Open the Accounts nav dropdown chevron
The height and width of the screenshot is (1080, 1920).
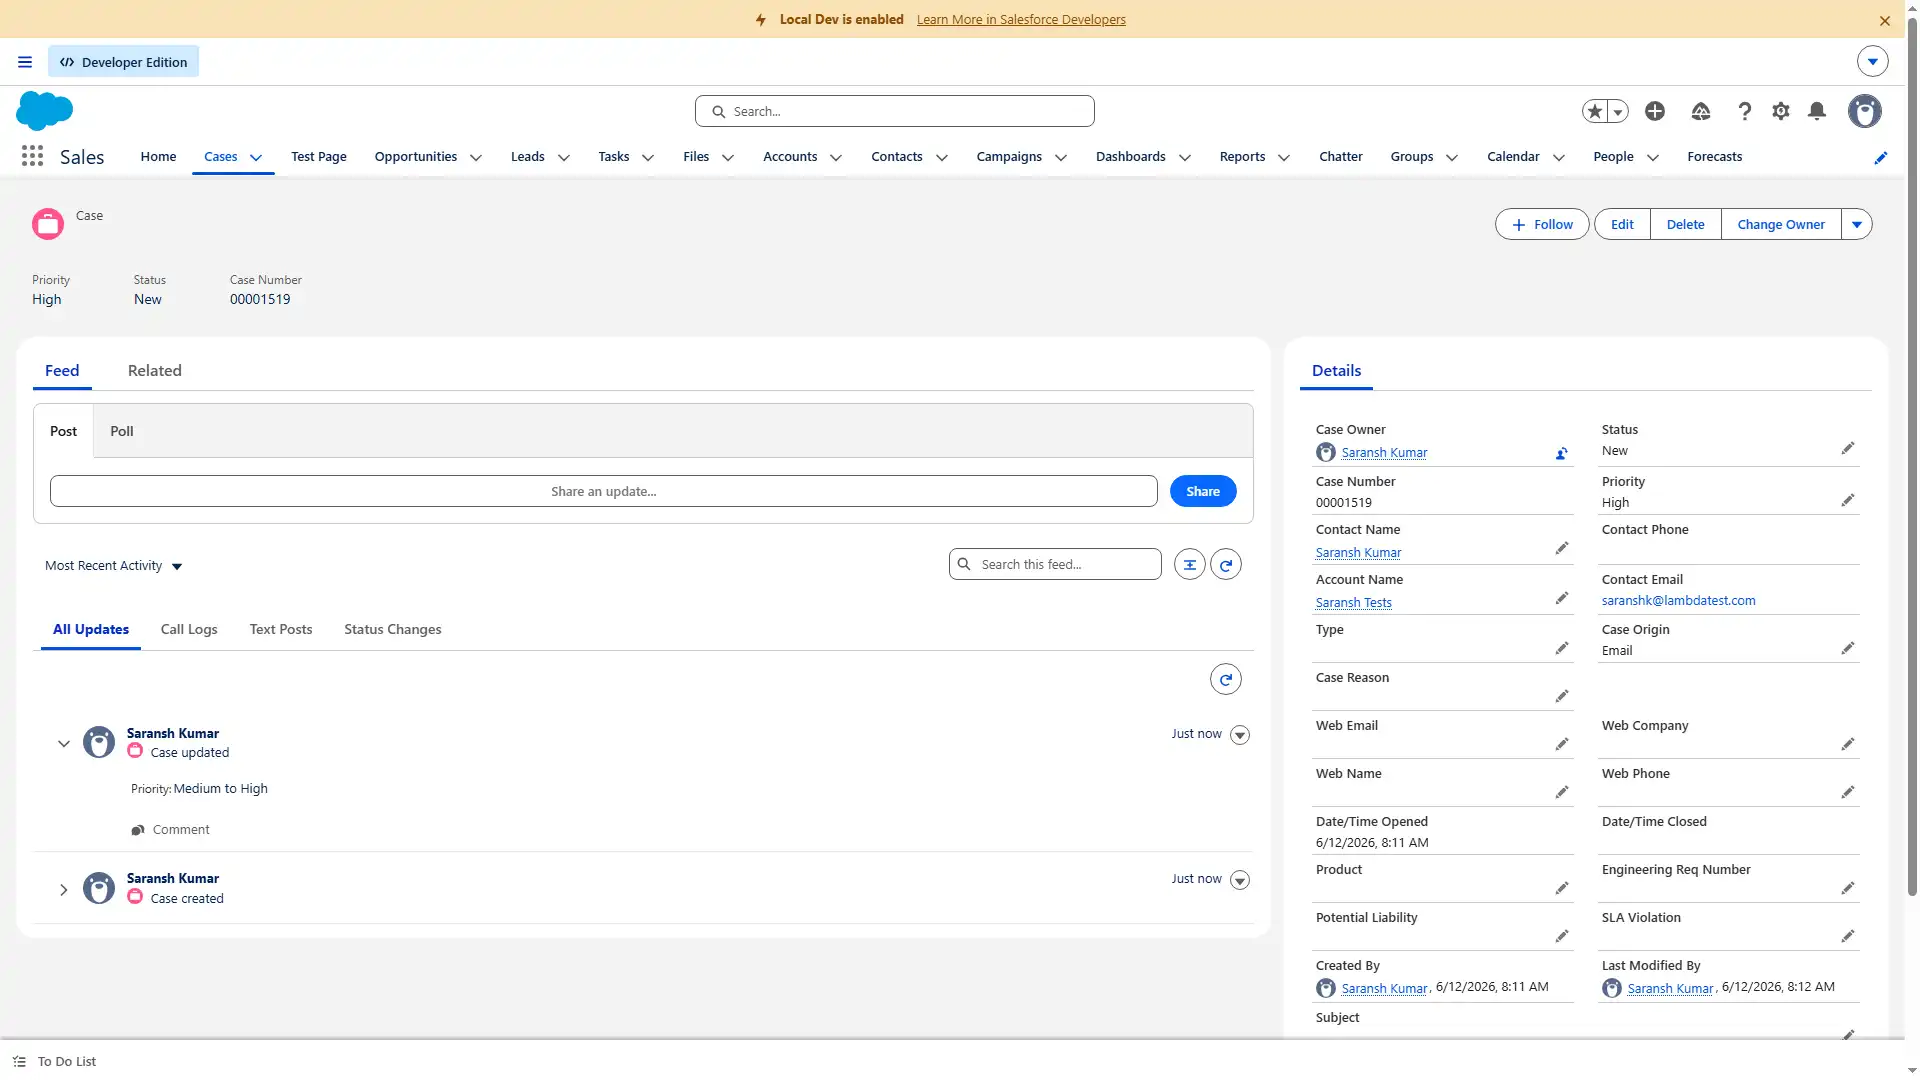[x=836, y=158]
